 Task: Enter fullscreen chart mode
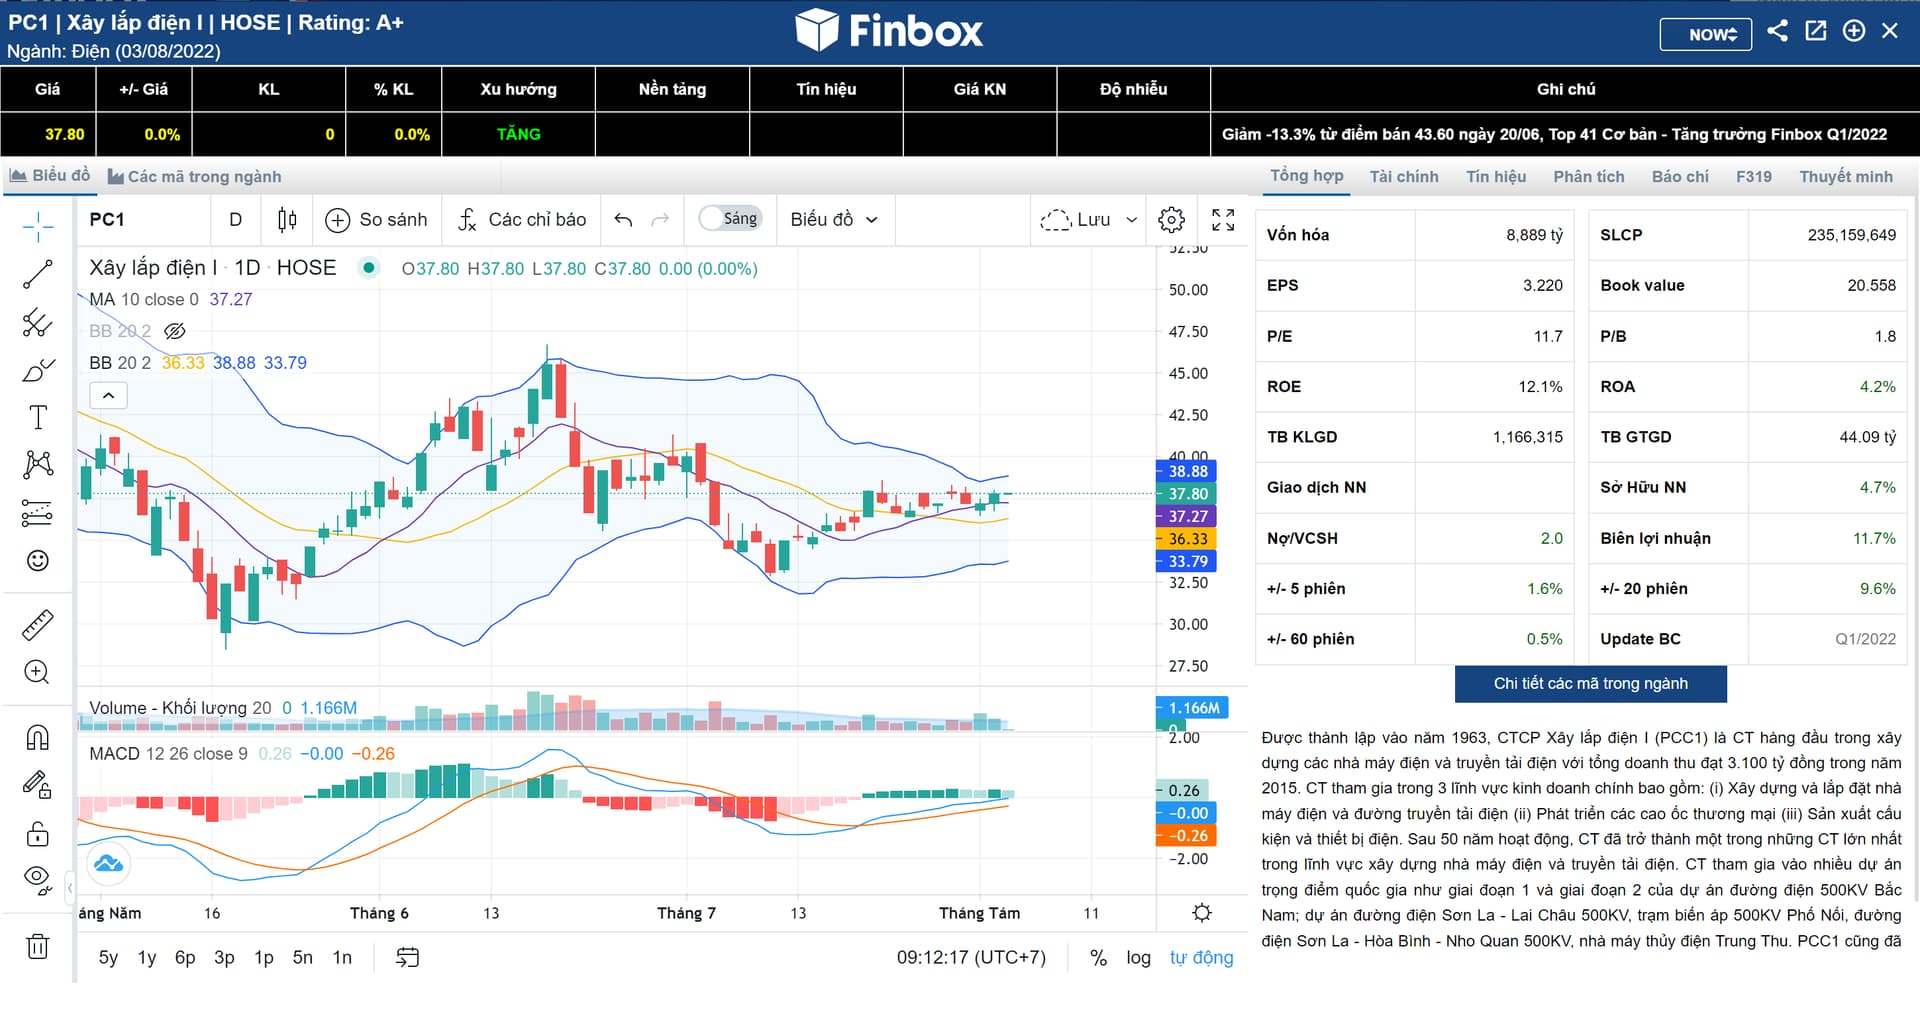click(1223, 220)
